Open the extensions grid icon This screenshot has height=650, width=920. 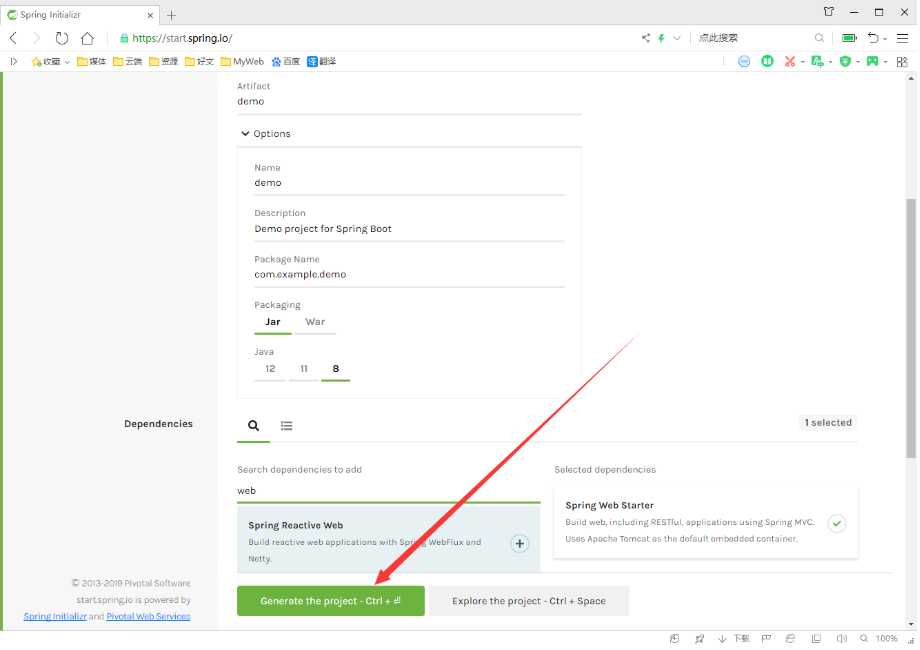(902, 62)
